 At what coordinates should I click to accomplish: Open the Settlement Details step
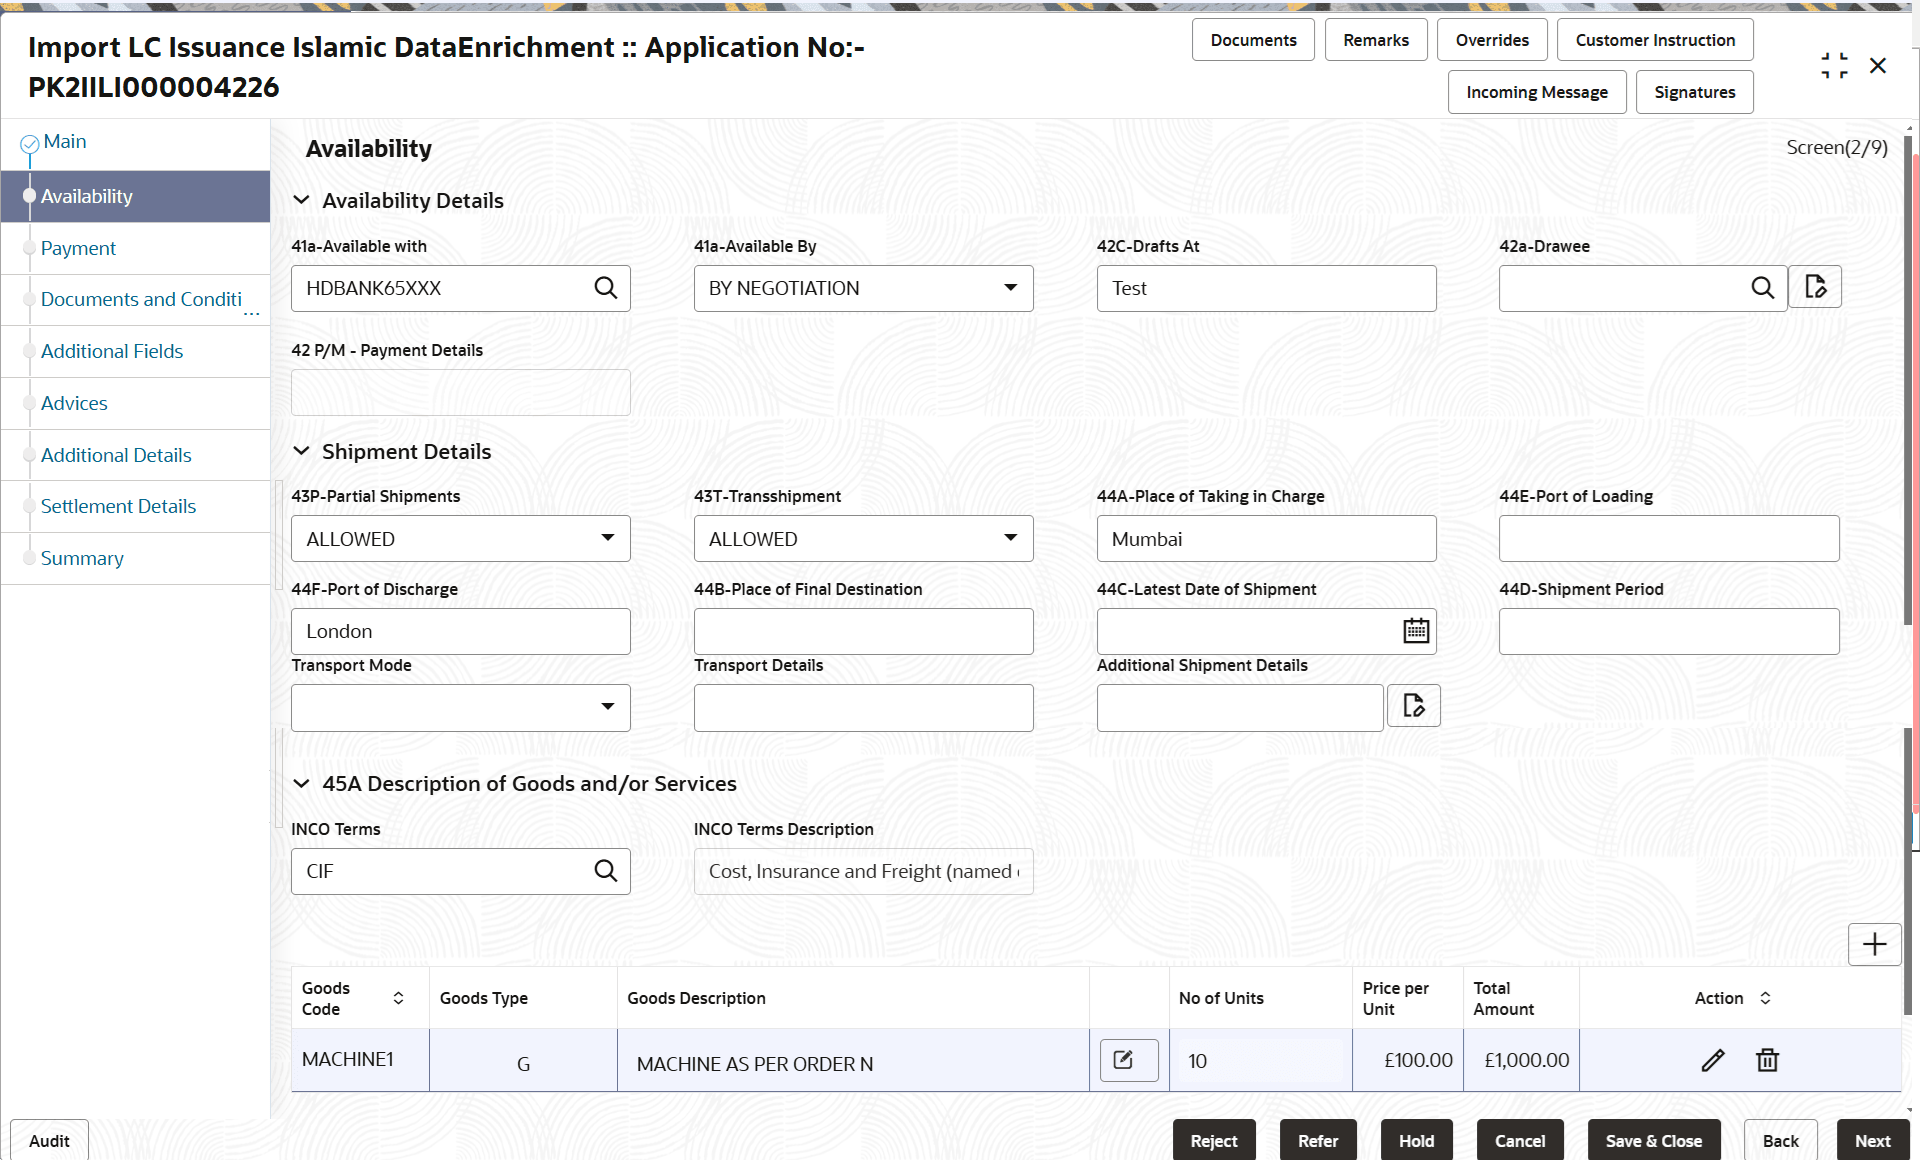pyautogui.click(x=118, y=506)
